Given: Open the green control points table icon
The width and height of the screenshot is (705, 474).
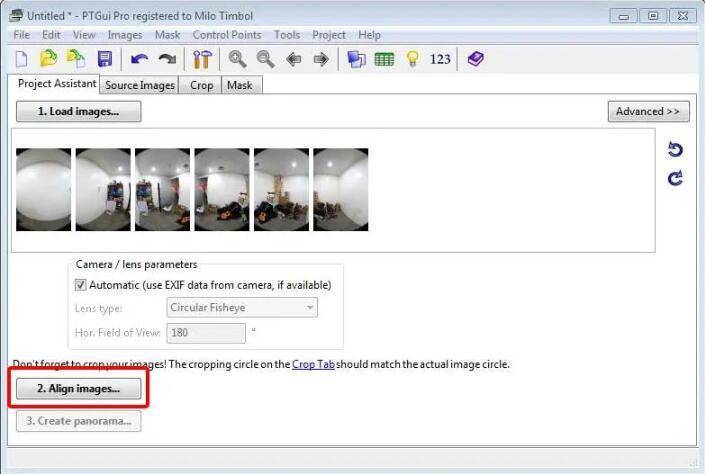Looking at the screenshot, I should pyautogui.click(x=384, y=60).
